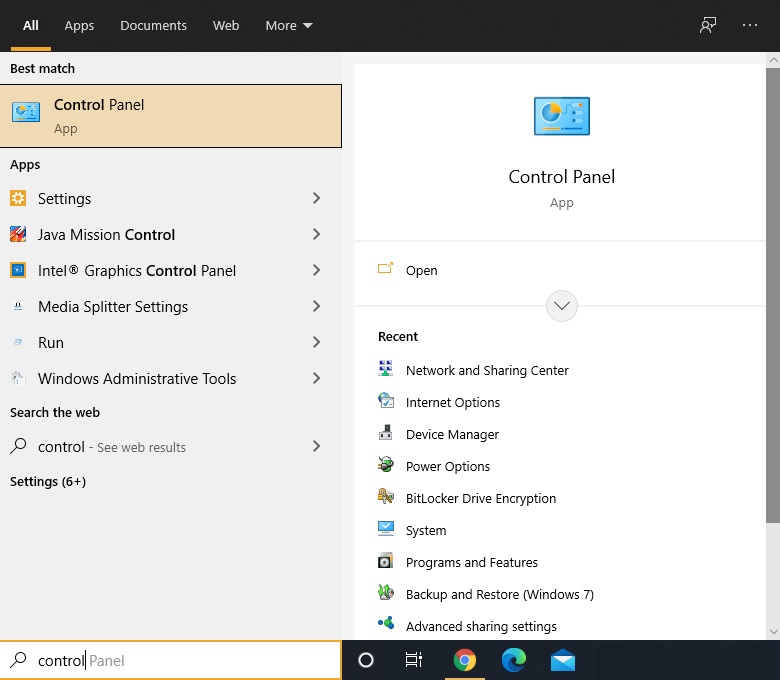The height and width of the screenshot is (680, 780).
Task: Click the Advanced sharing settings icon
Action: (386, 623)
